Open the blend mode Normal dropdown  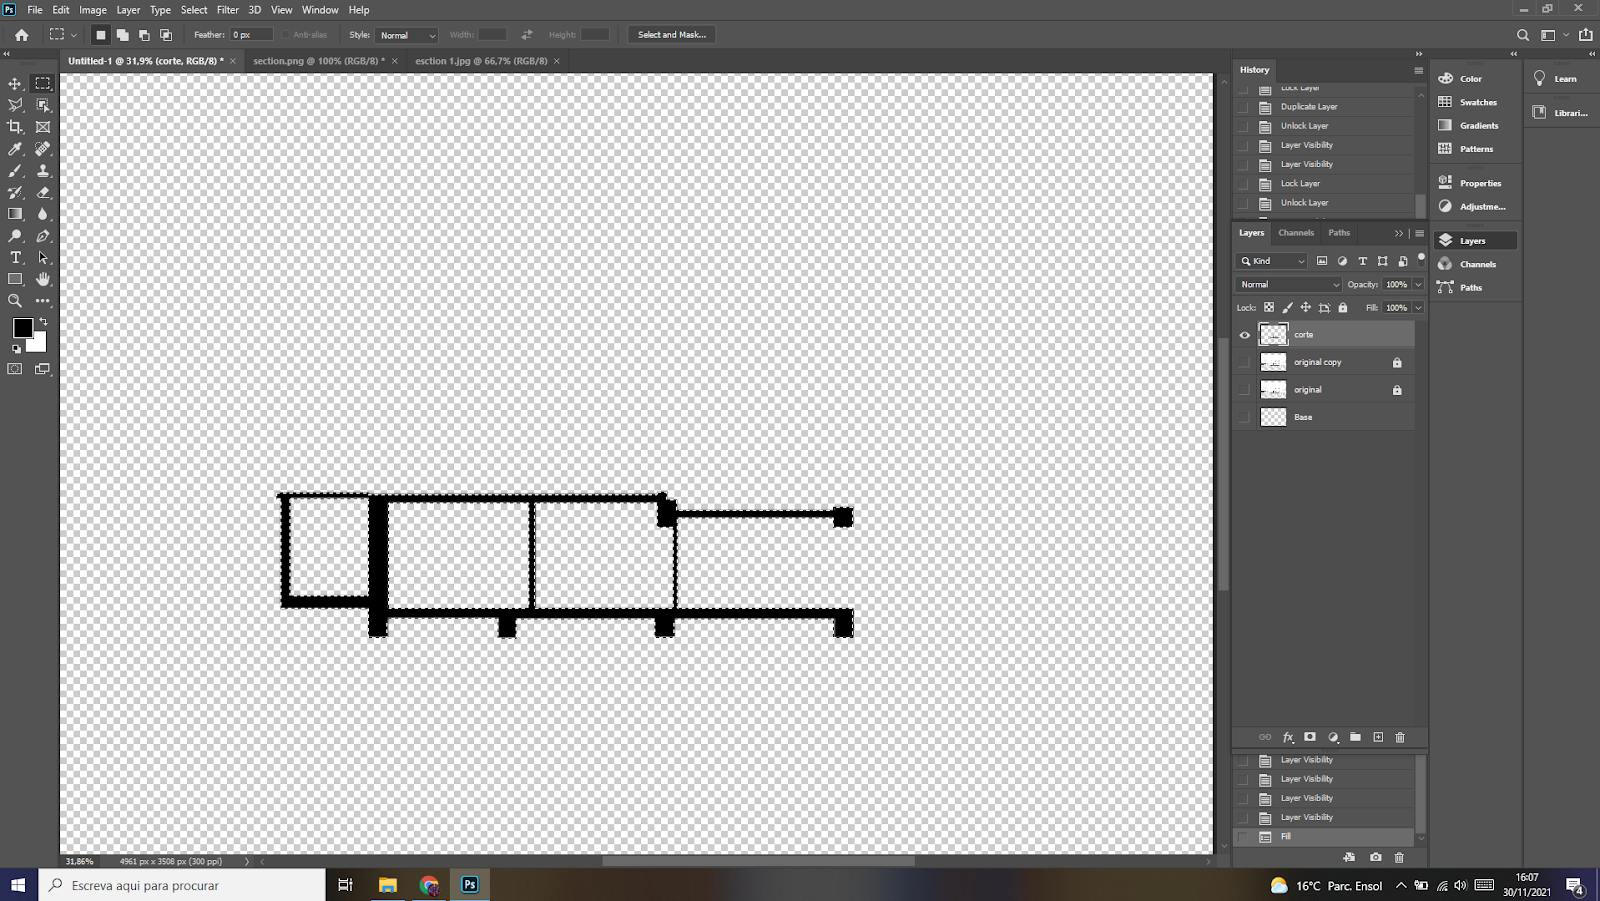(x=1288, y=285)
